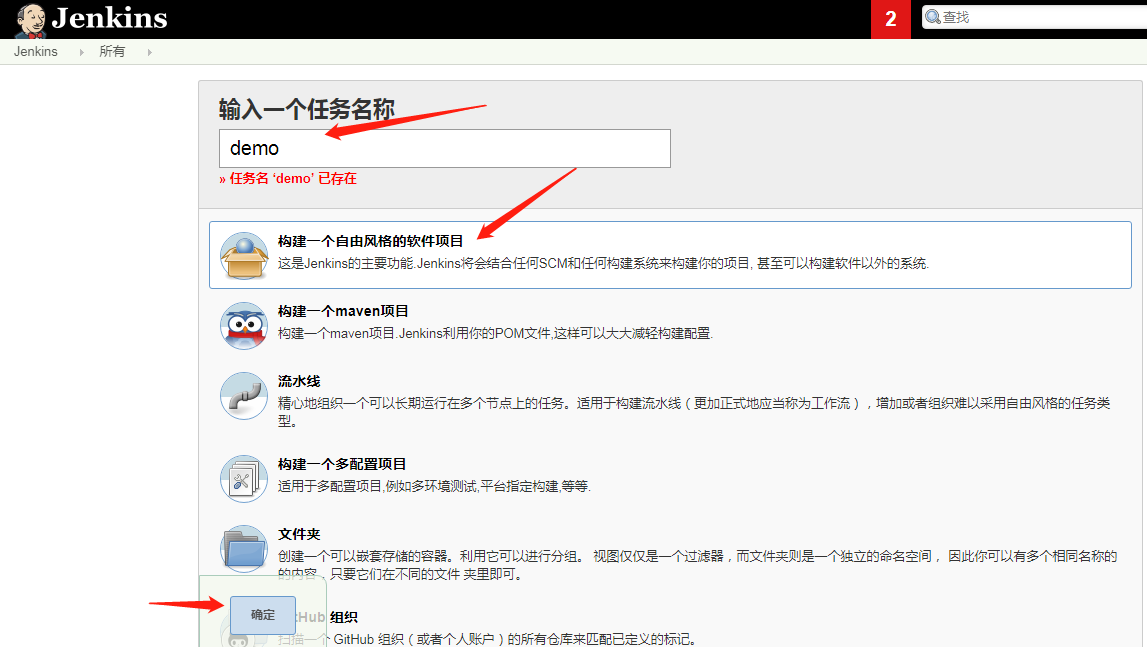Click the search magnifier icon
1147x647 pixels.
(933, 17)
